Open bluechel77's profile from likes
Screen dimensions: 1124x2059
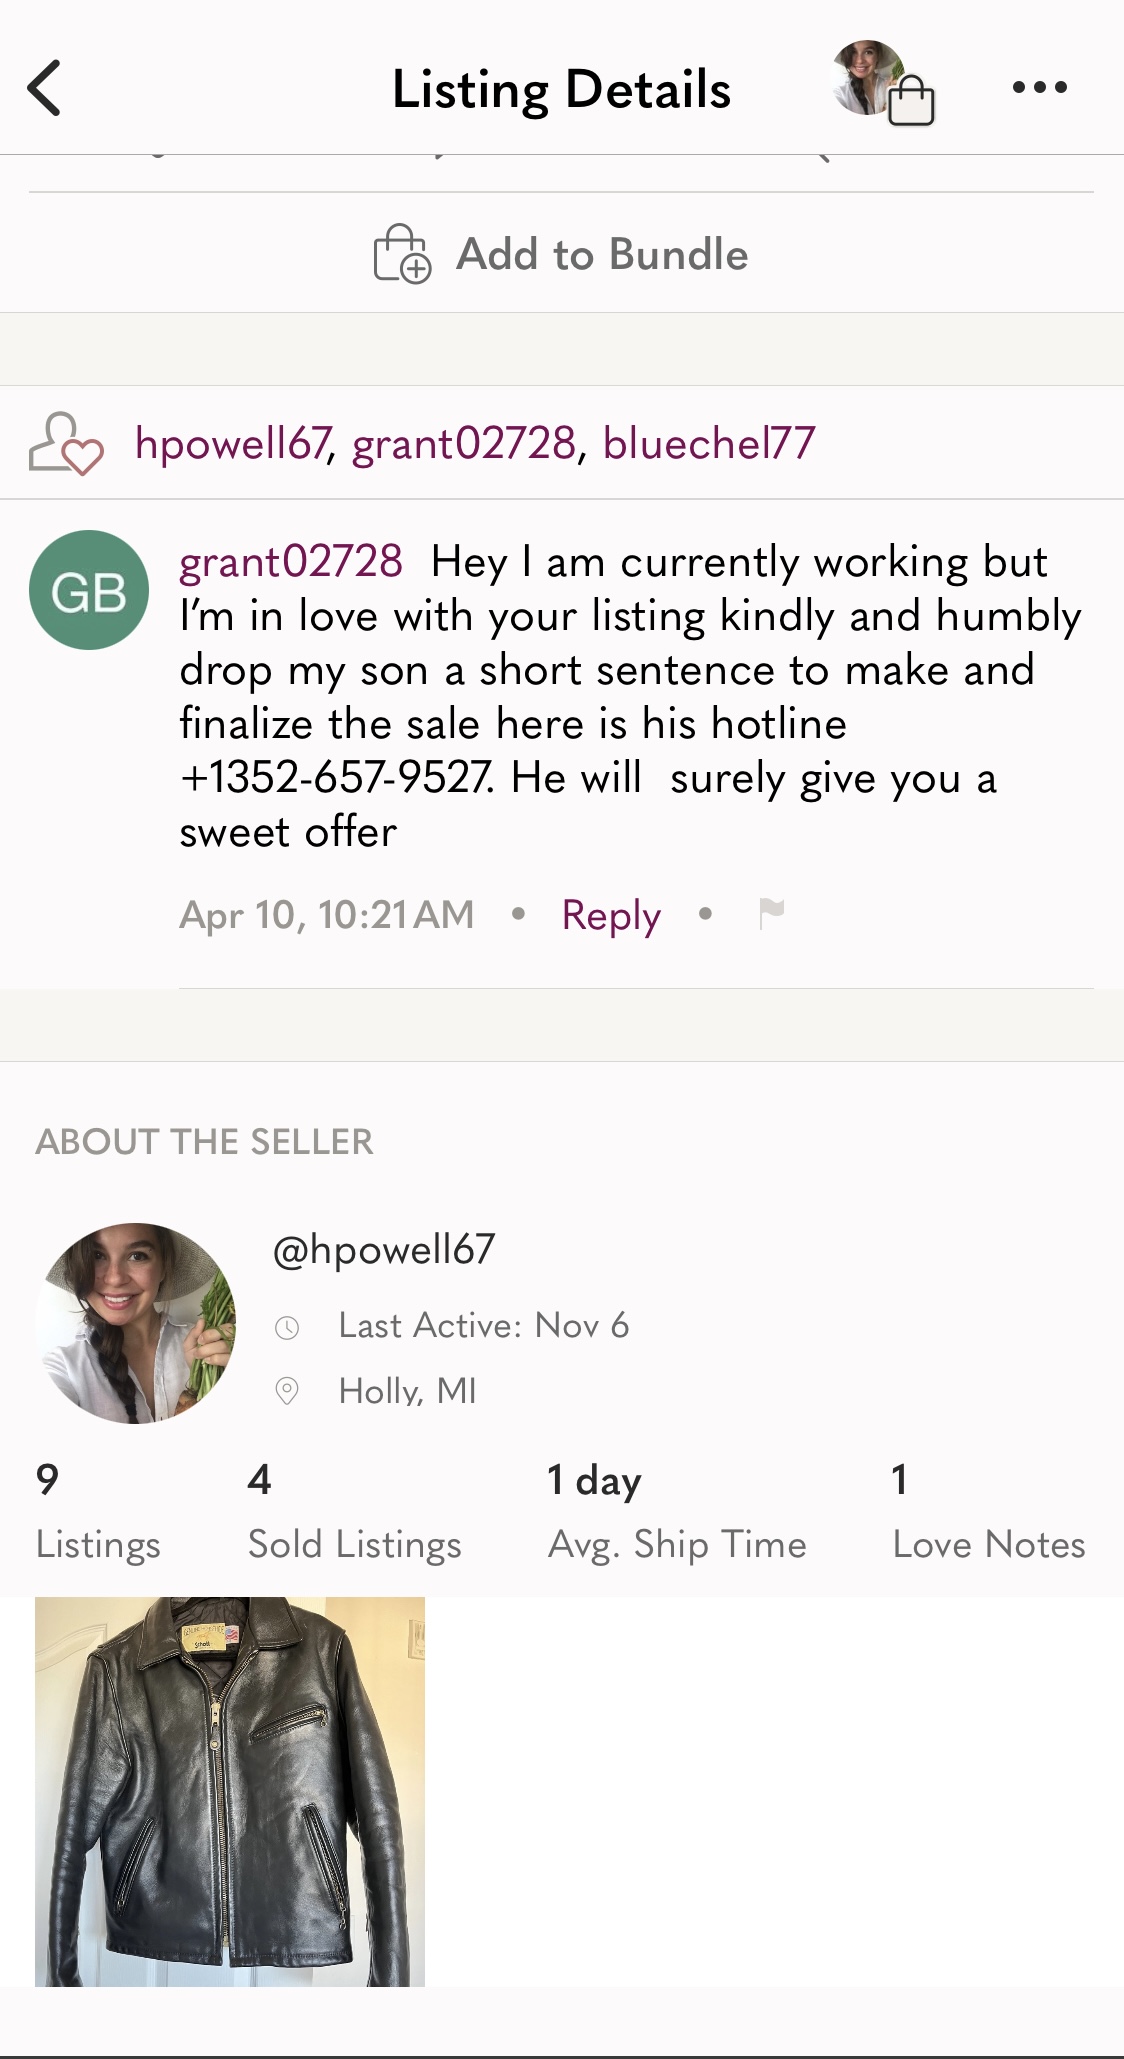point(709,443)
